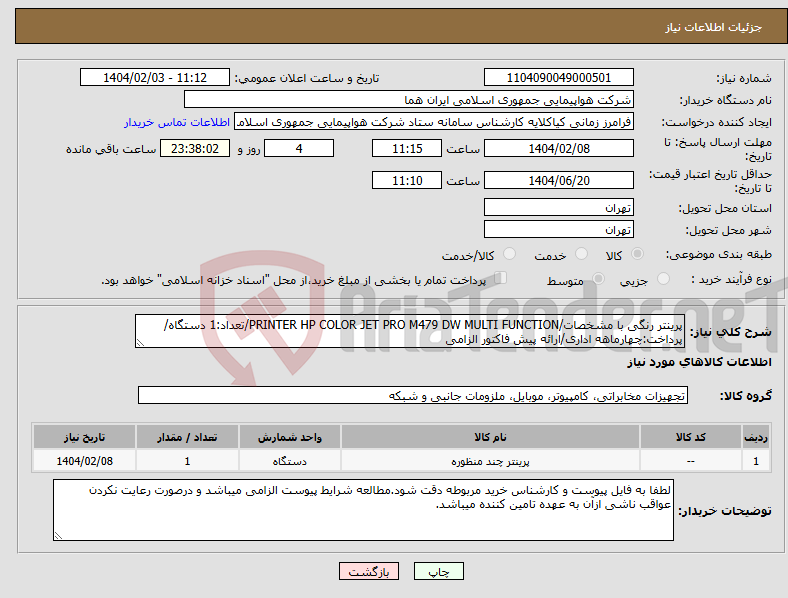This screenshot has width=788, height=598.
Task: Click the resize grip of description textarea
Action: [x=140, y=343]
